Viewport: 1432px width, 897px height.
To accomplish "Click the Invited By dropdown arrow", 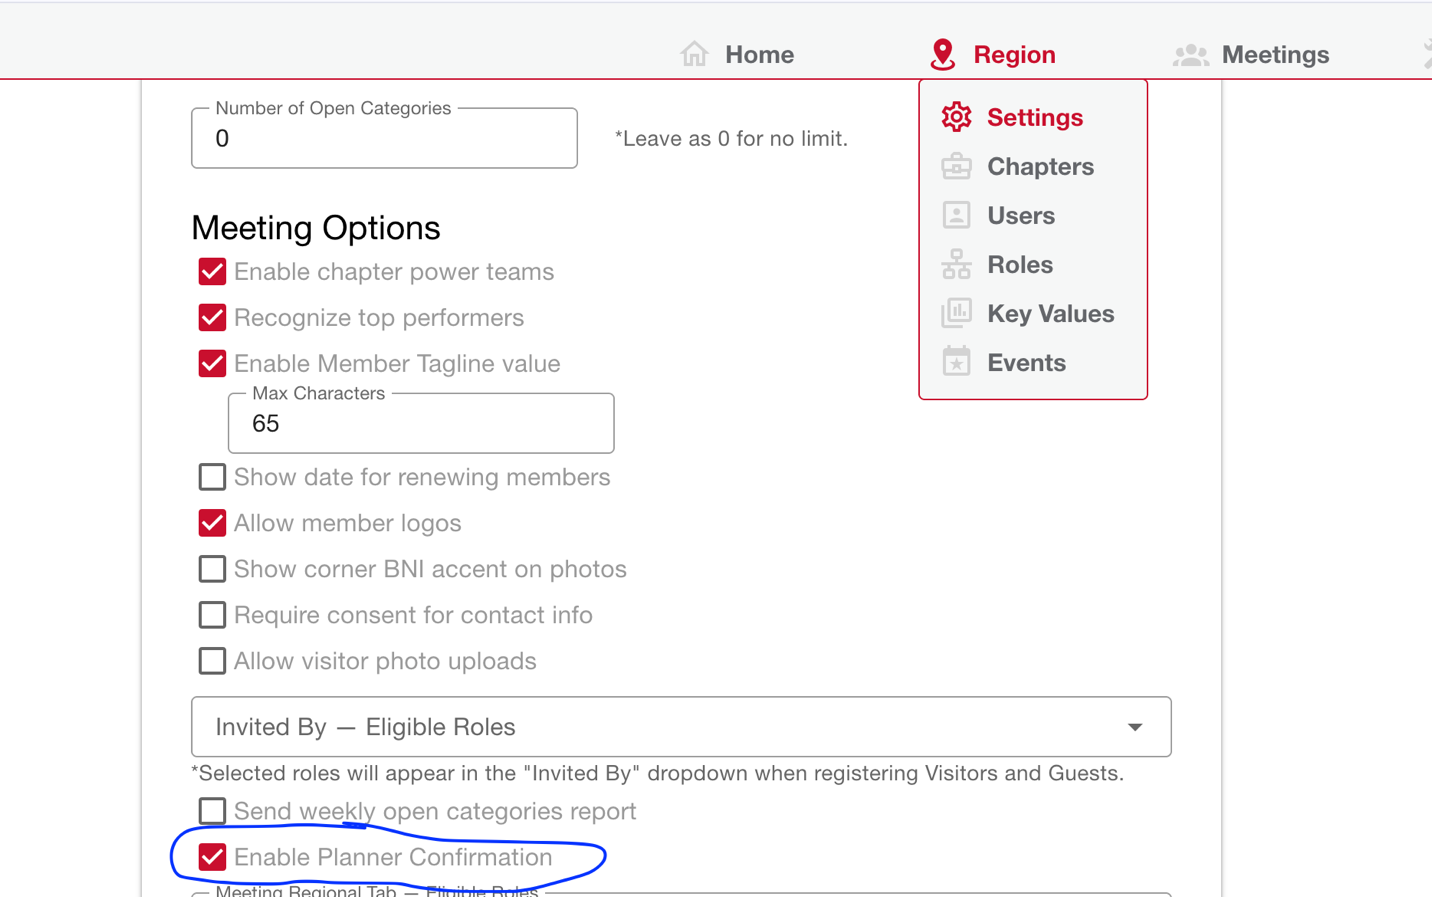I will click(1135, 727).
